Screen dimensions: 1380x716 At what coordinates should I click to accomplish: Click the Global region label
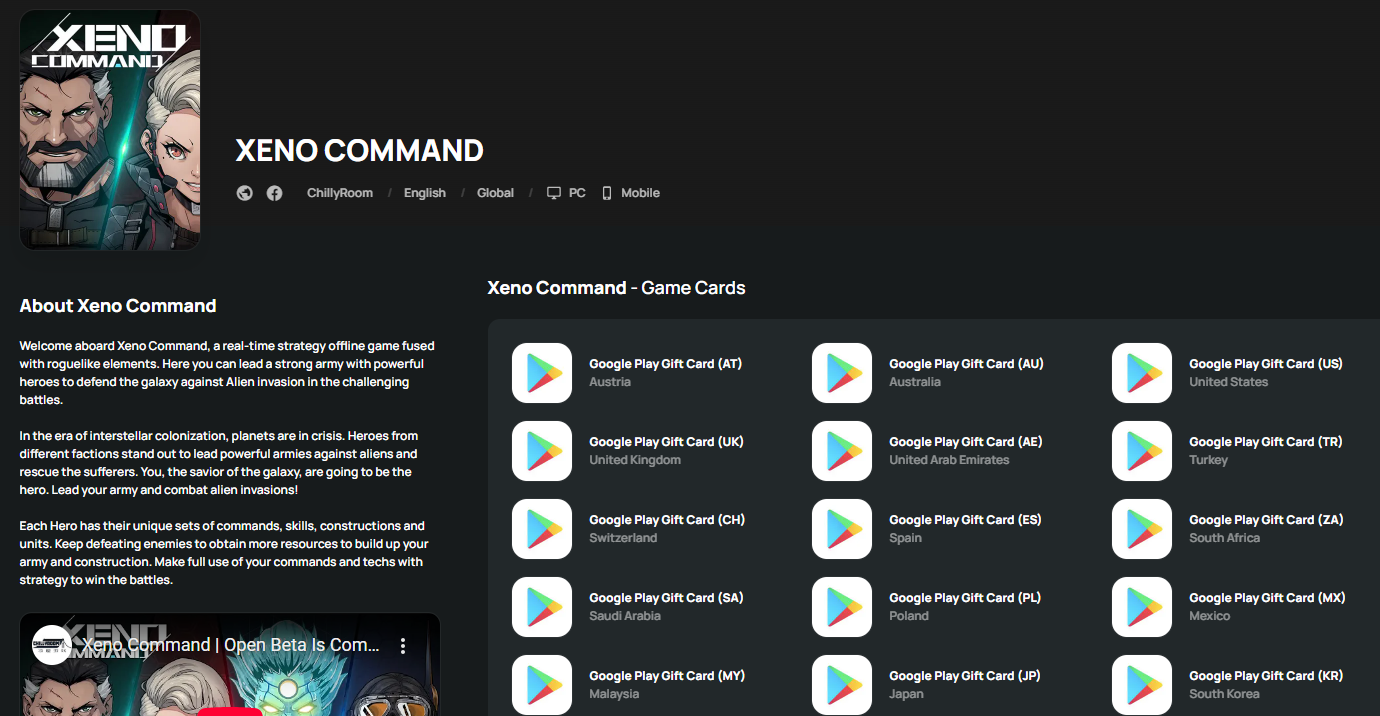click(495, 193)
